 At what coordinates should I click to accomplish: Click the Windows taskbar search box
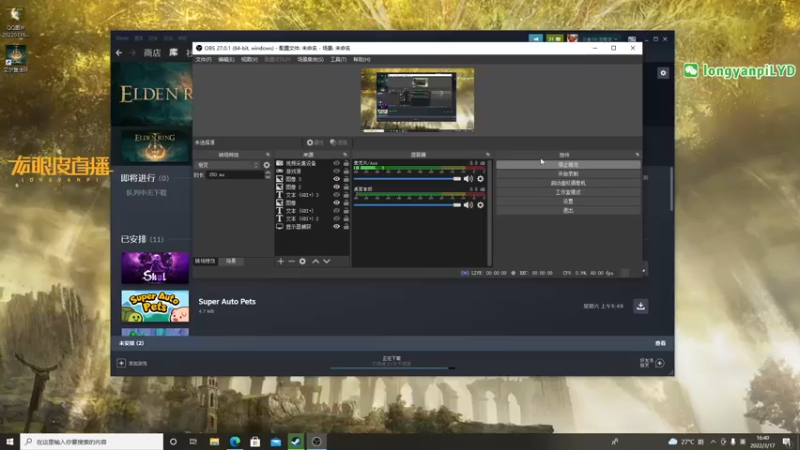[92, 441]
